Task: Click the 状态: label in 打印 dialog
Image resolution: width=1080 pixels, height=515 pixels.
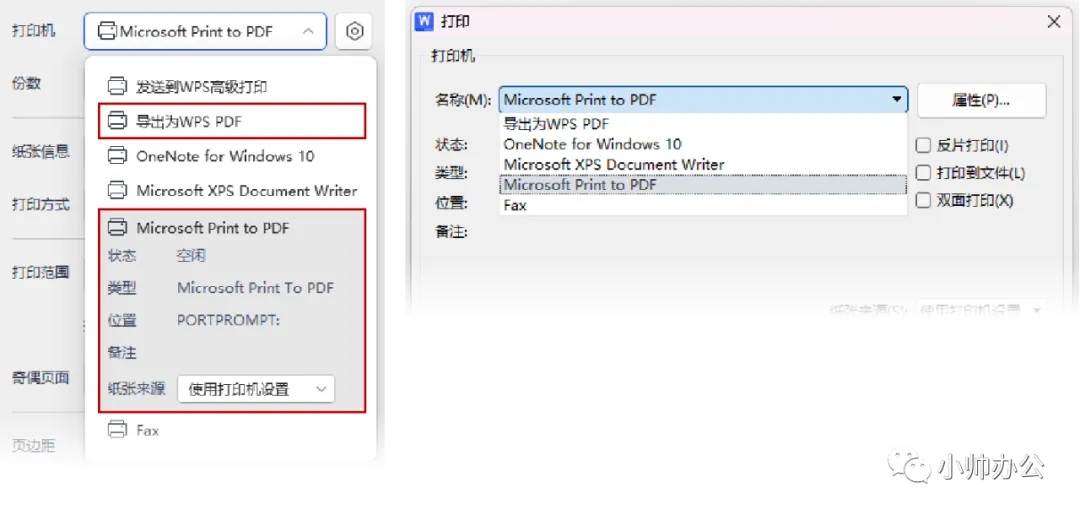Action: 451,145
